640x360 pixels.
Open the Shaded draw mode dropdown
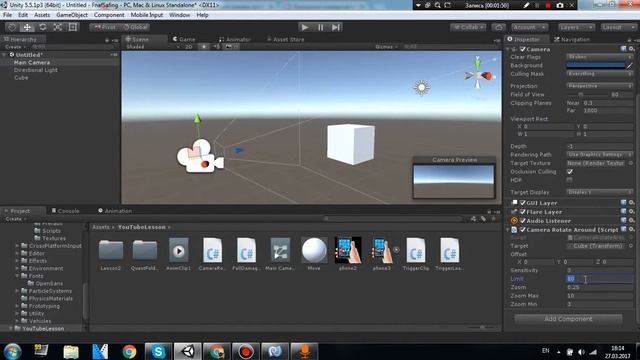(153, 47)
